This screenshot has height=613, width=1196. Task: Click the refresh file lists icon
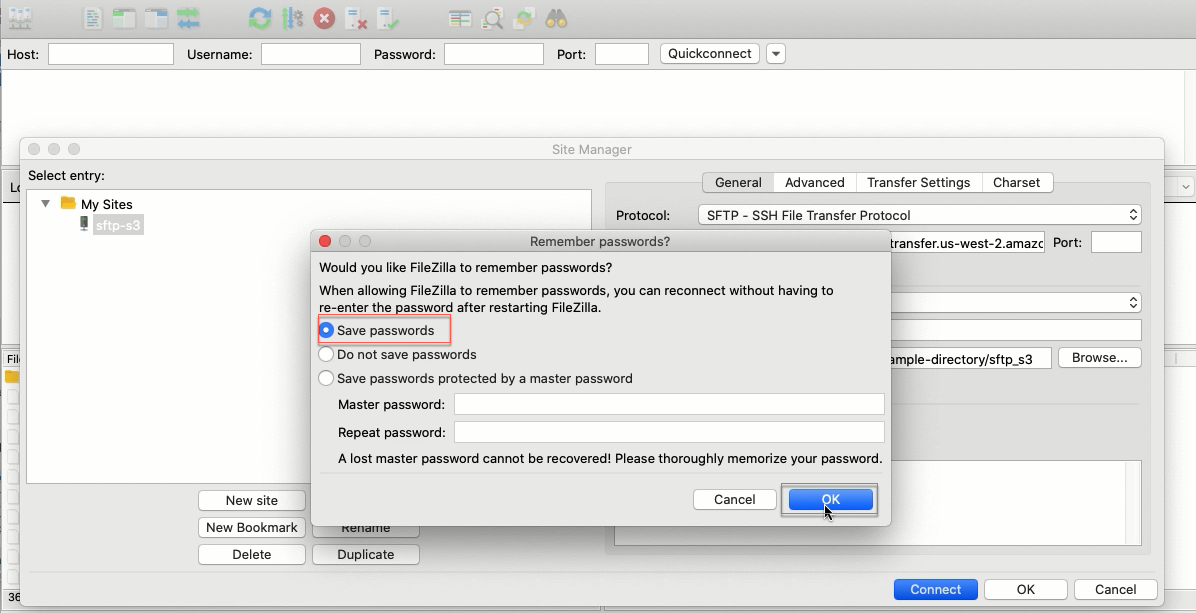260,18
